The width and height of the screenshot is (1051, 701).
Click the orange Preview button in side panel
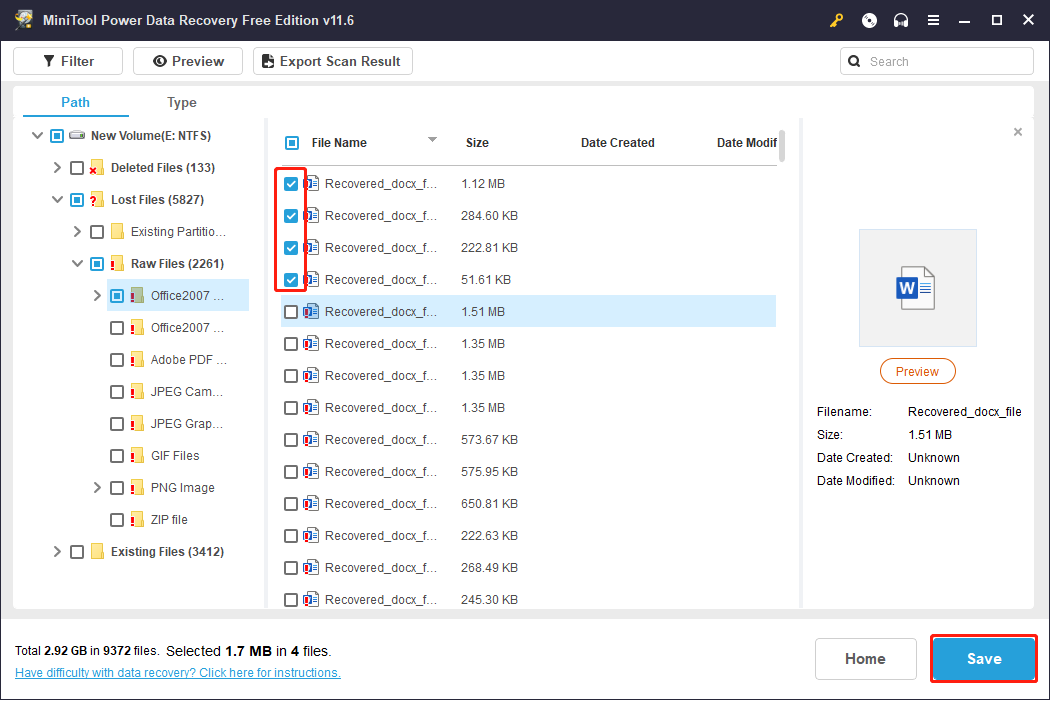(x=918, y=371)
